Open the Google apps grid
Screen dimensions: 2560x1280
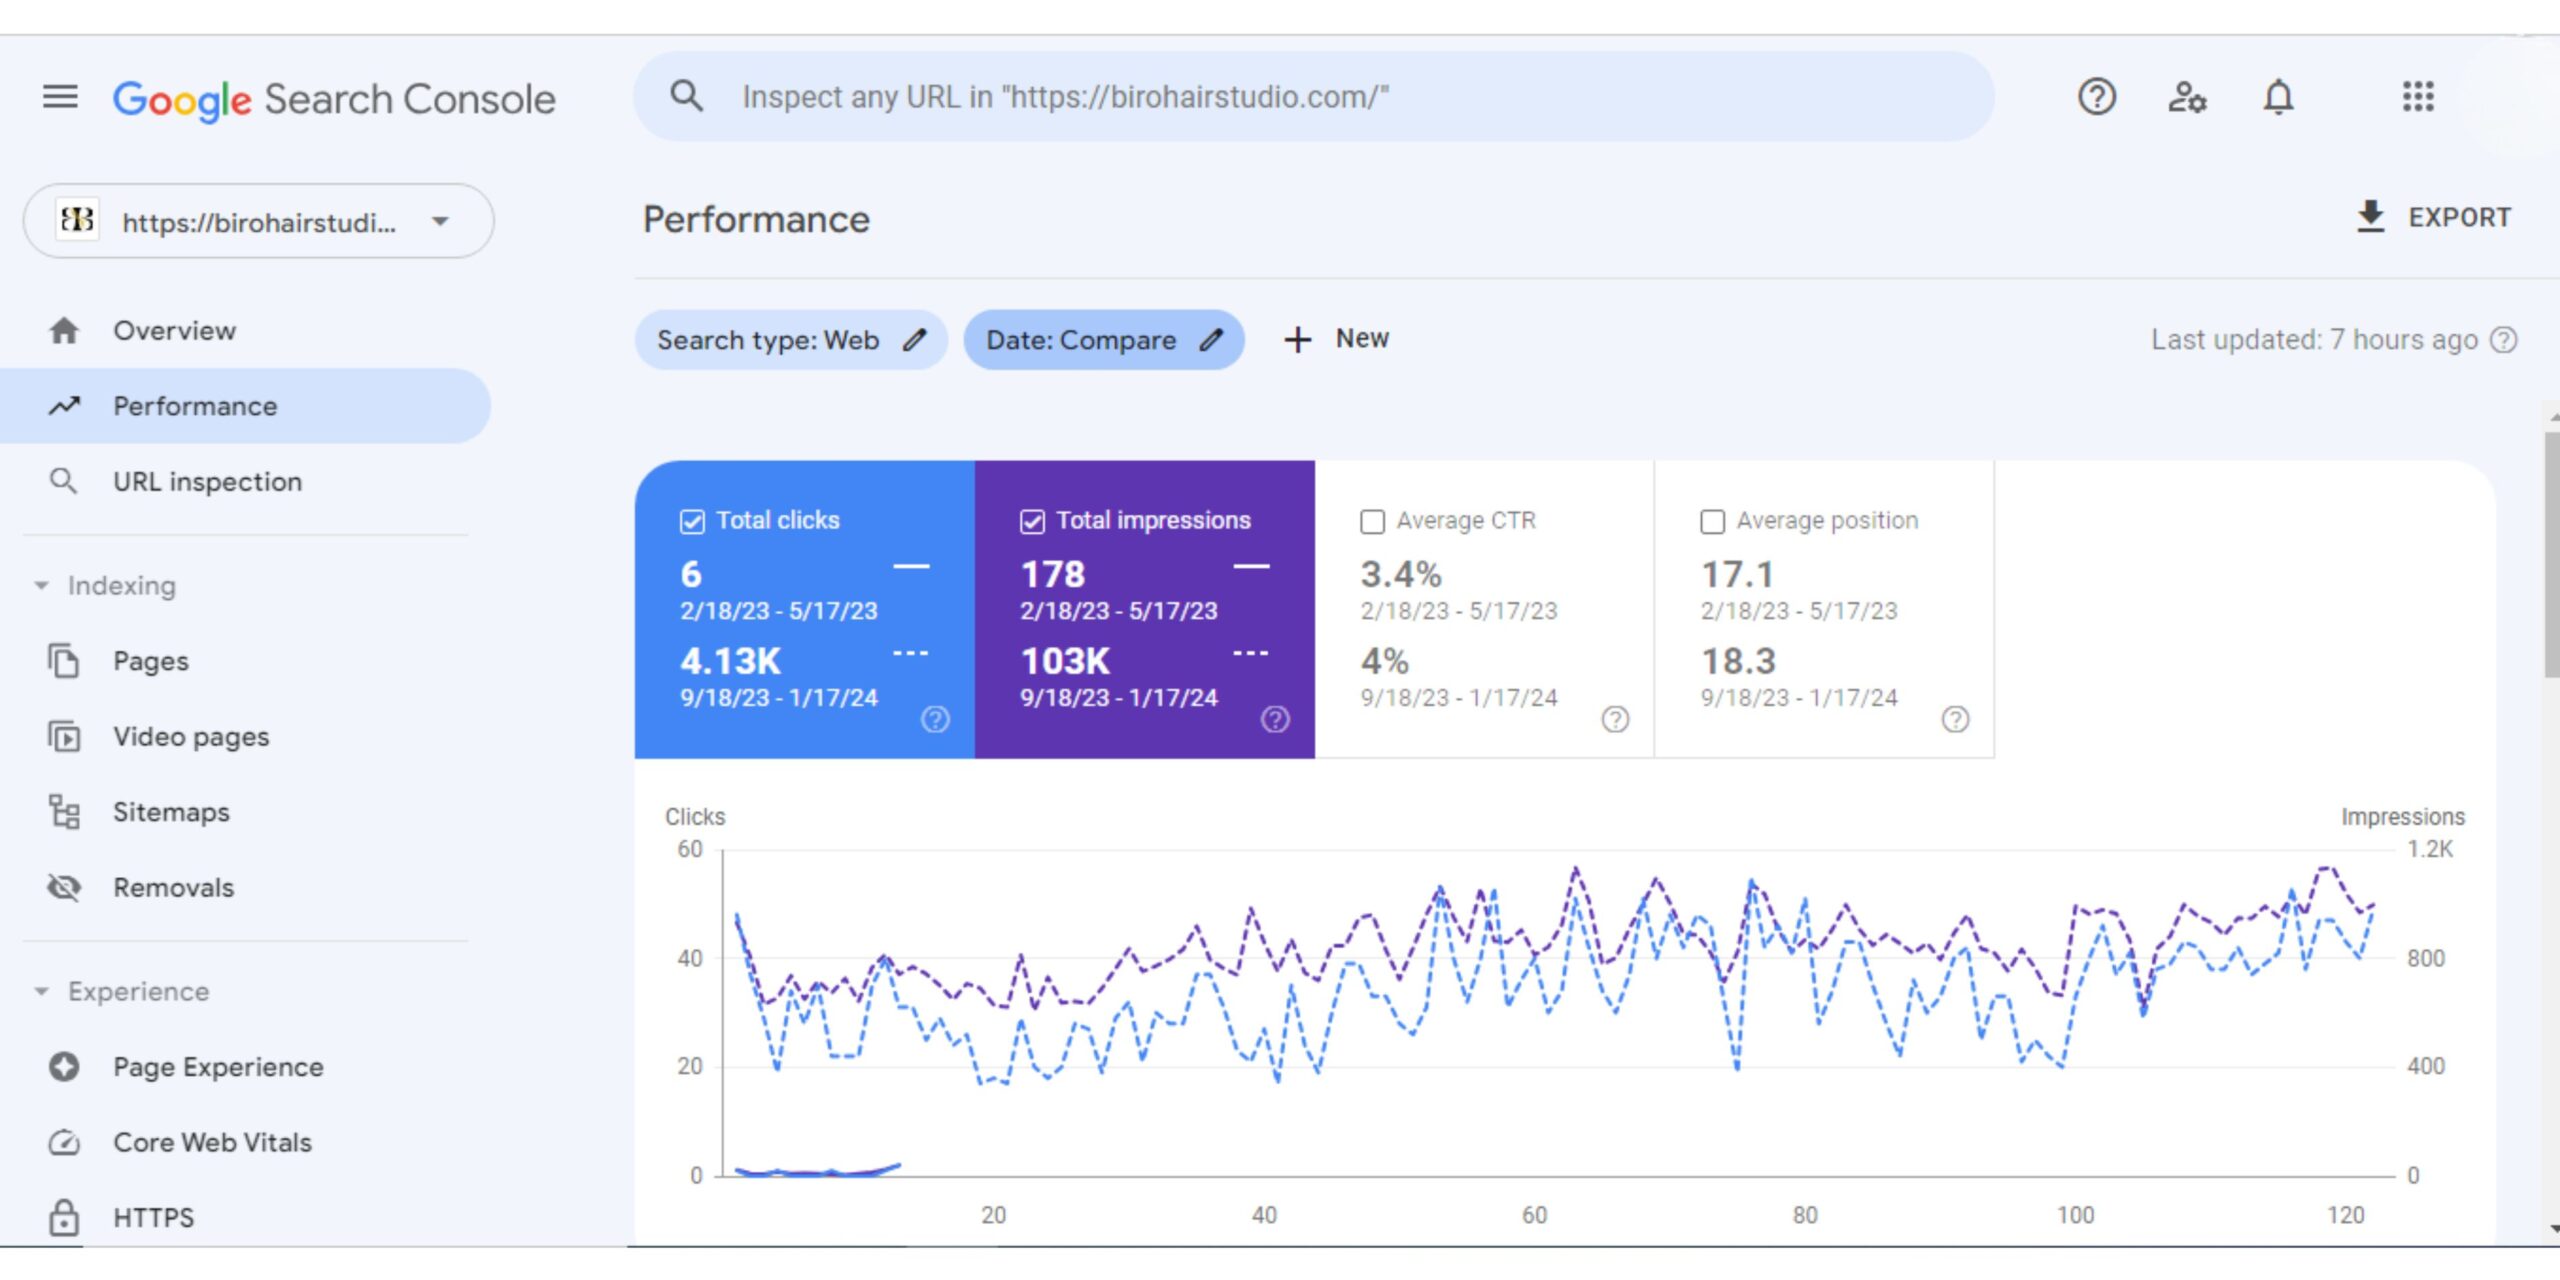coord(2418,97)
